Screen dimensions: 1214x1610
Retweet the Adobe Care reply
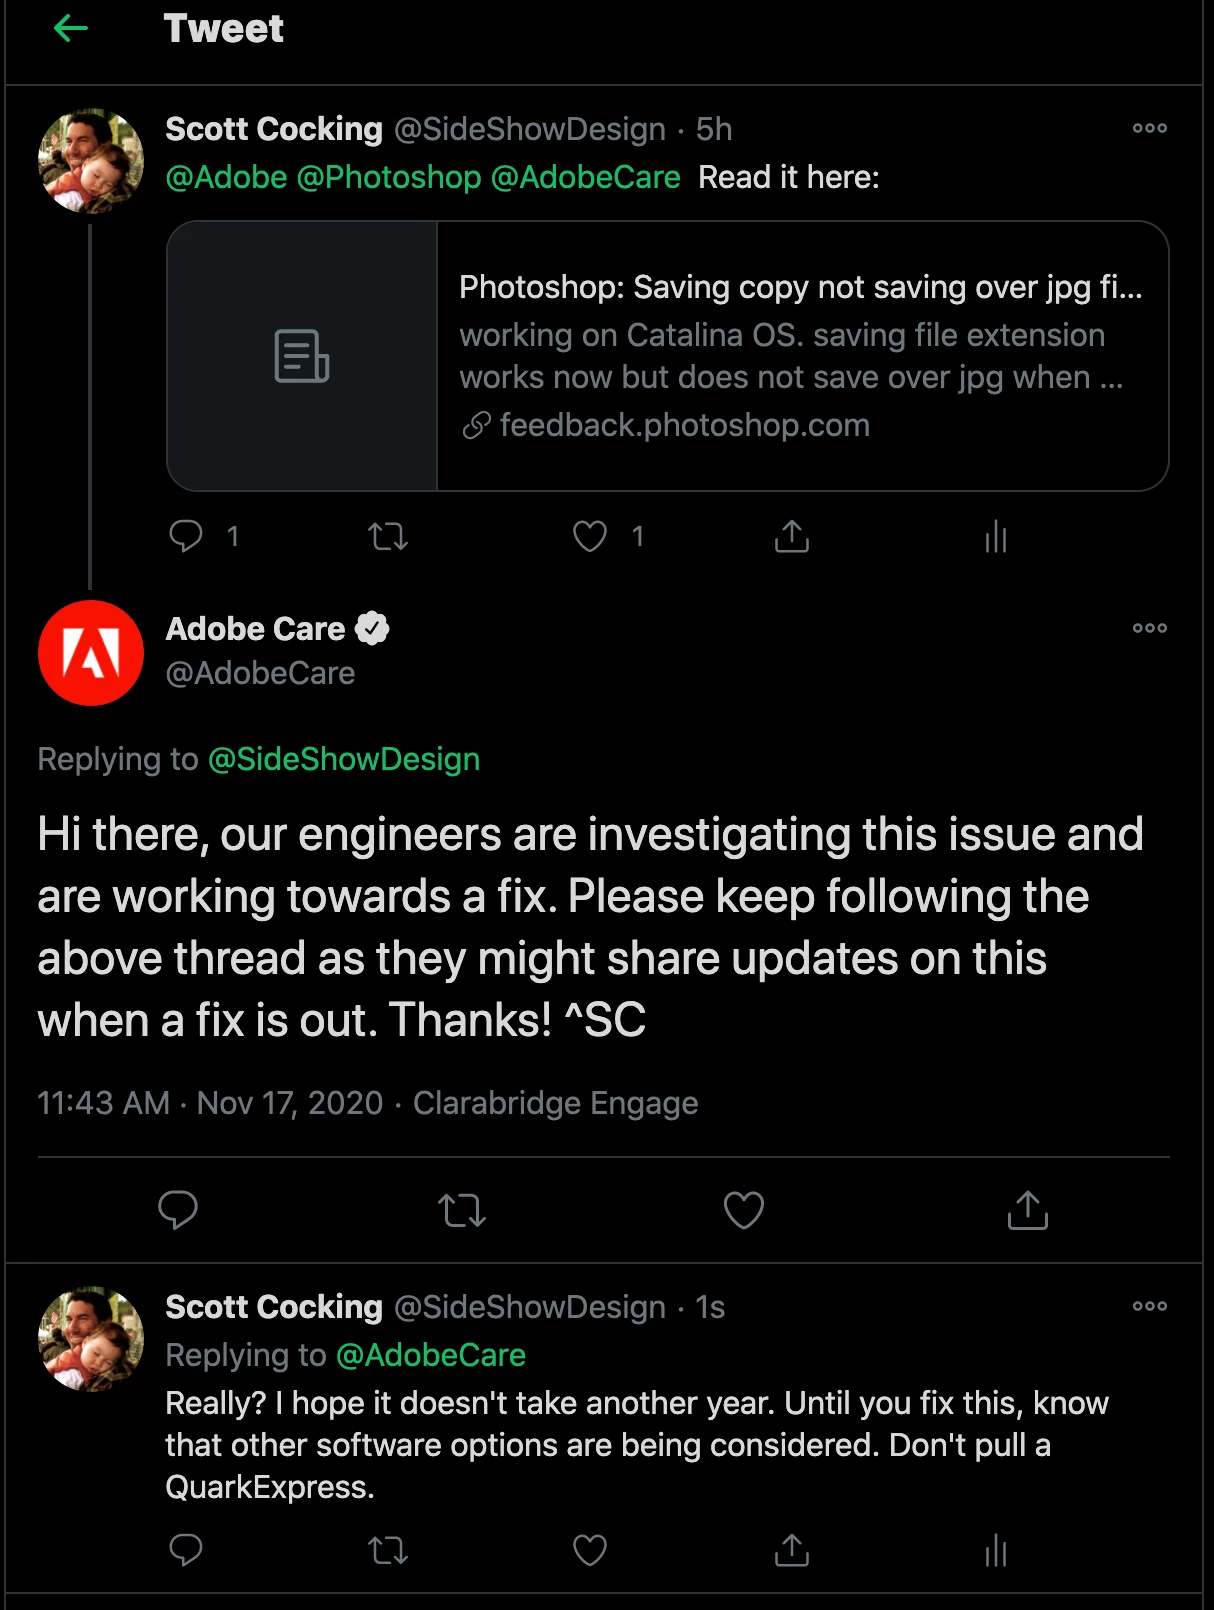tap(462, 1211)
